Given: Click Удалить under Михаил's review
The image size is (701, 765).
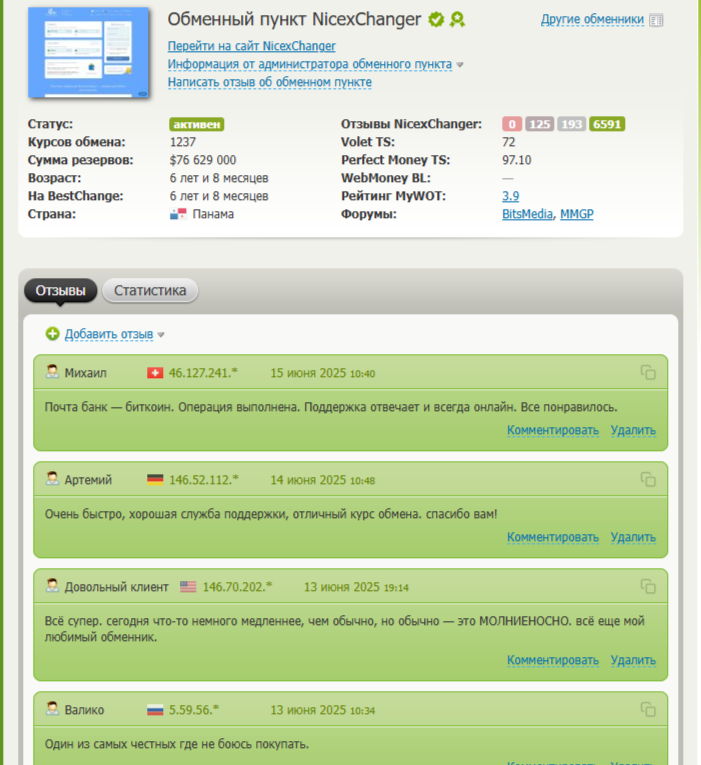Looking at the screenshot, I should click(633, 430).
